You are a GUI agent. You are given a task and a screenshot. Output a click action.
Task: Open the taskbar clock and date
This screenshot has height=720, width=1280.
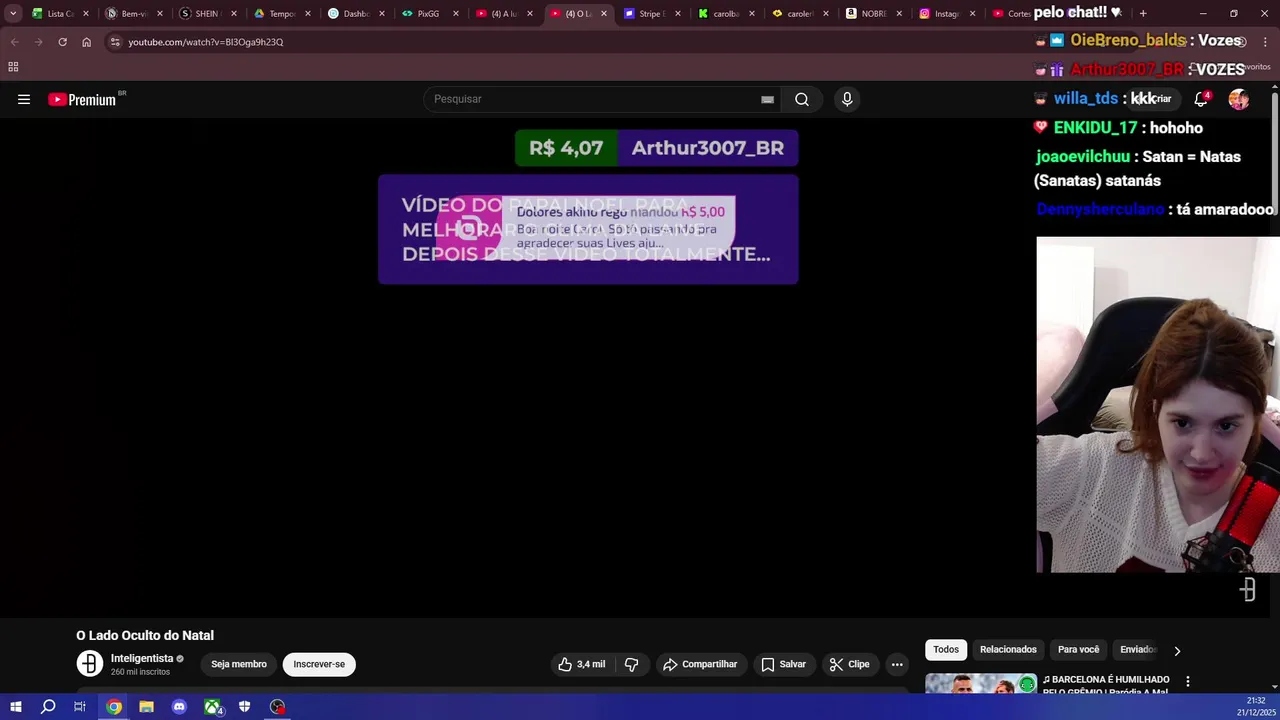pos(1254,707)
